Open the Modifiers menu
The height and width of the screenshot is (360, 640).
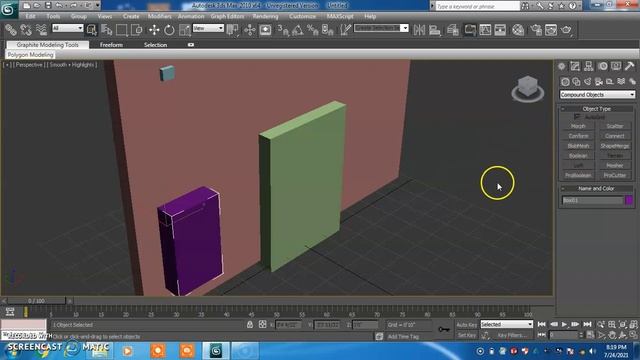160,16
